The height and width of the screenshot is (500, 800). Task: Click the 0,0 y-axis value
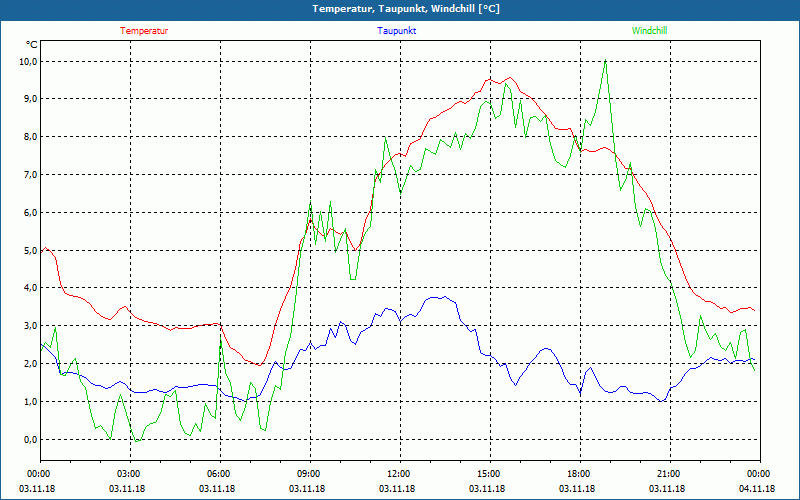click(x=31, y=439)
